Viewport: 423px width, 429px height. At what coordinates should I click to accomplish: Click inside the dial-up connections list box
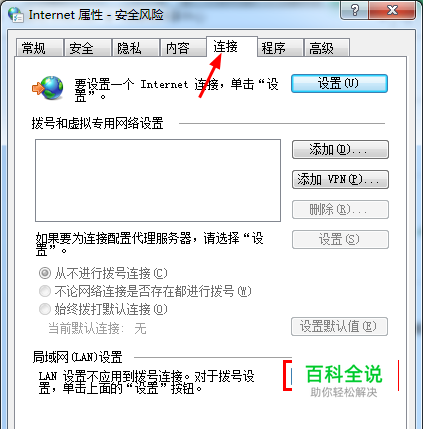click(x=158, y=180)
